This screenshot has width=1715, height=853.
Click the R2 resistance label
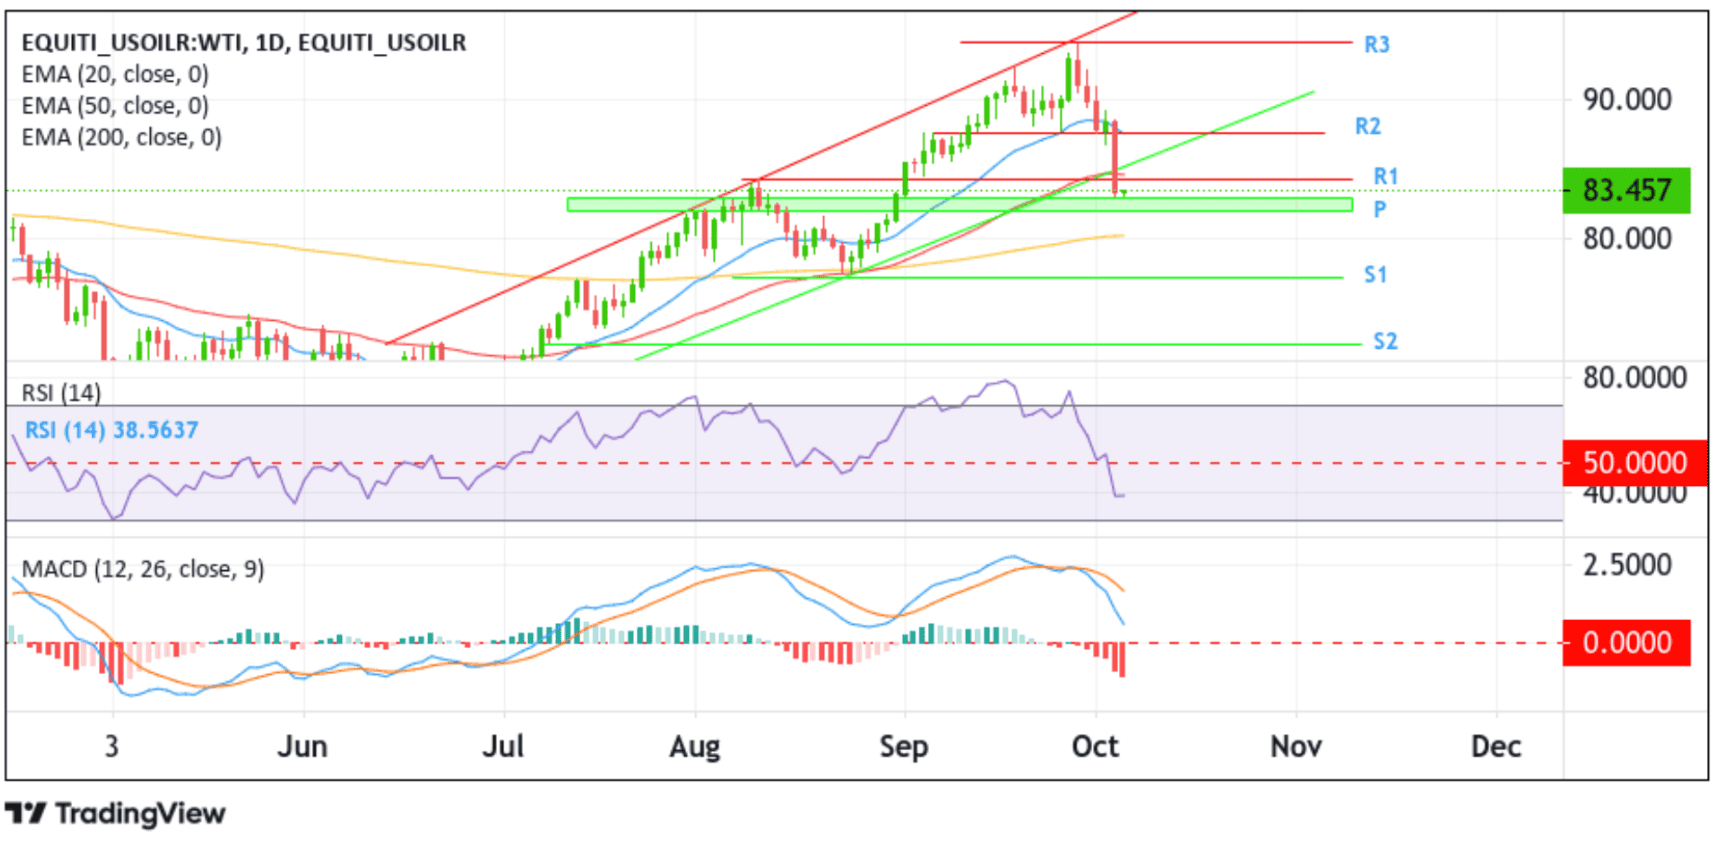pyautogui.click(x=1368, y=126)
